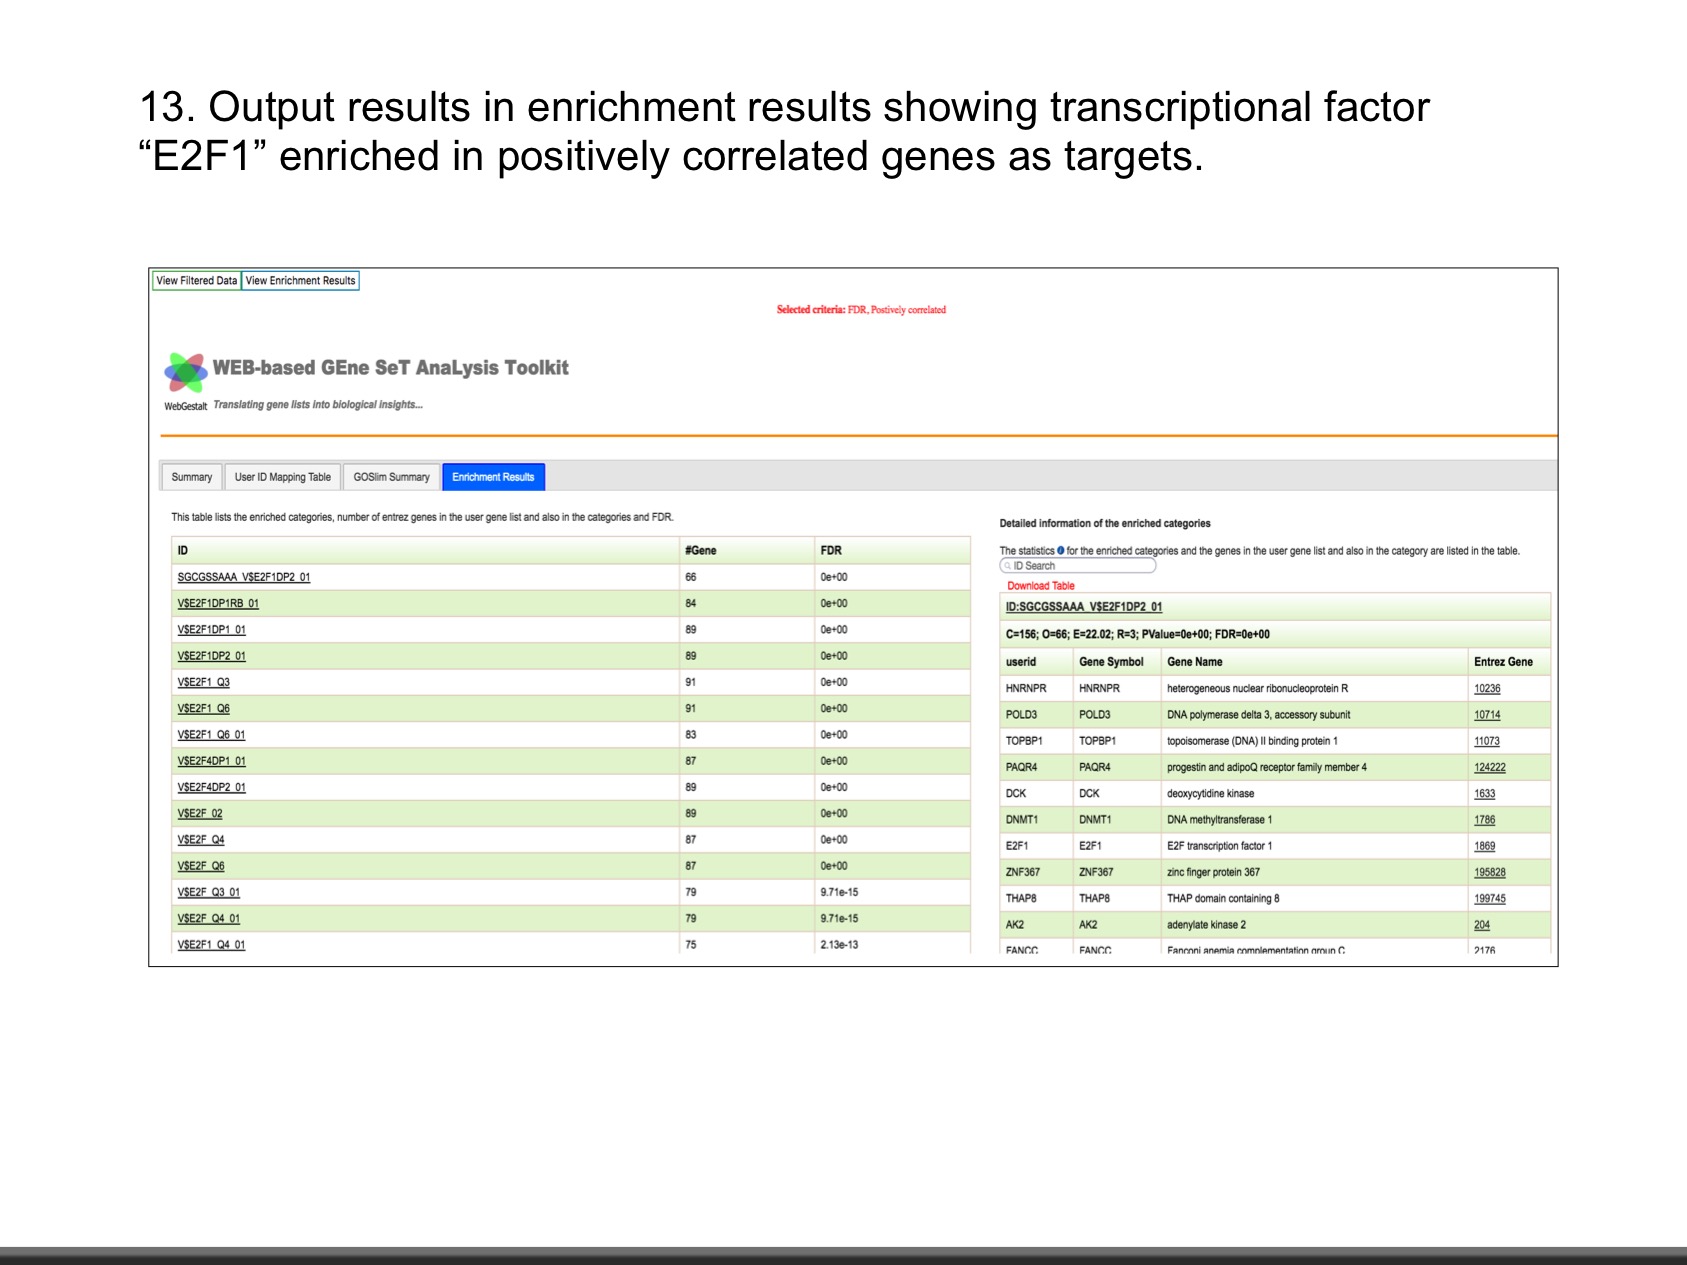This screenshot has height=1265, width=1687.
Task: Open the V$E2F1DP1RB_01 category
Action: tap(218, 603)
